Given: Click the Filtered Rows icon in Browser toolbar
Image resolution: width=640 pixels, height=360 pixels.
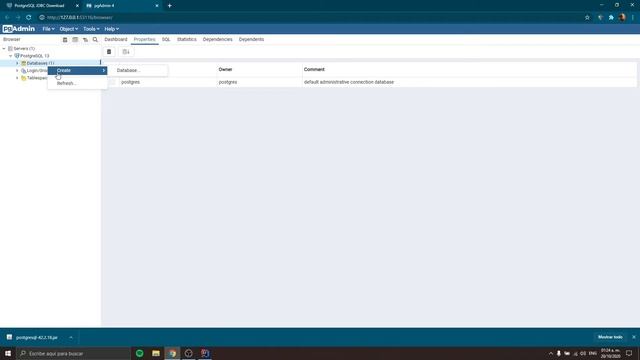Looking at the screenshot, I should coord(85,40).
